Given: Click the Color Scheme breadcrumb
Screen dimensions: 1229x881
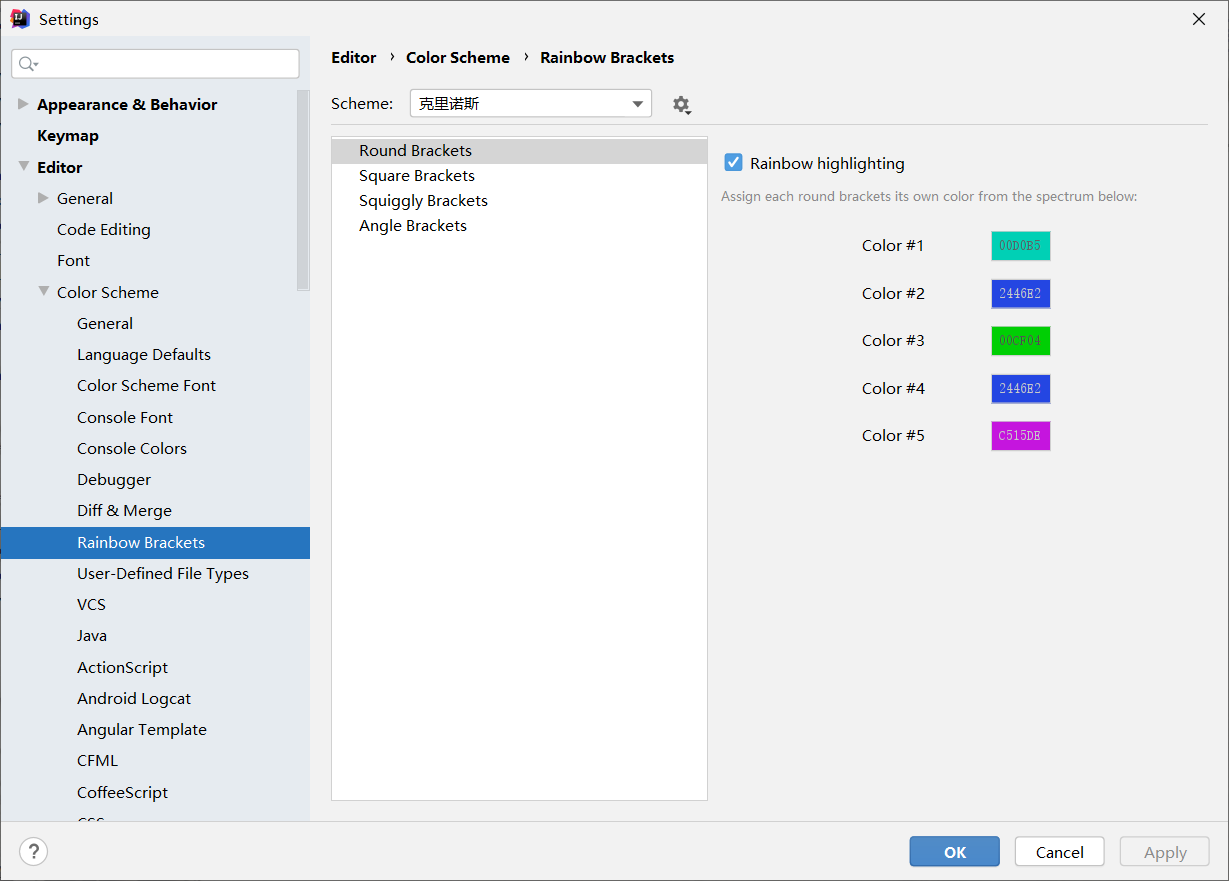Looking at the screenshot, I should click(458, 57).
